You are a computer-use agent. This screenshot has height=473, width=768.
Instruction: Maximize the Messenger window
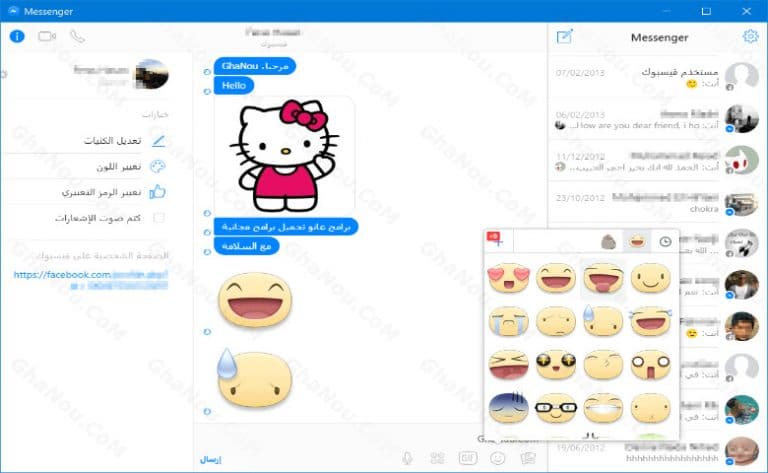click(x=706, y=11)
